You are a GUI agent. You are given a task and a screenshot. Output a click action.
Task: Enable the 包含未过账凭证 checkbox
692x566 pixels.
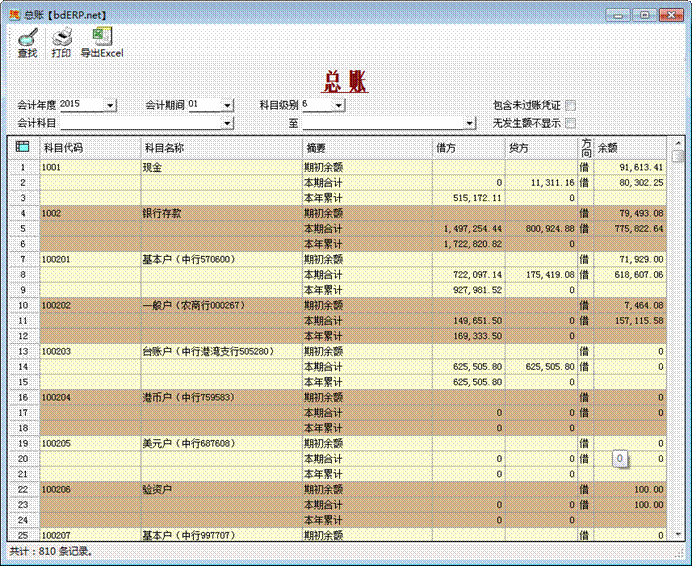[x=570, y=105]
